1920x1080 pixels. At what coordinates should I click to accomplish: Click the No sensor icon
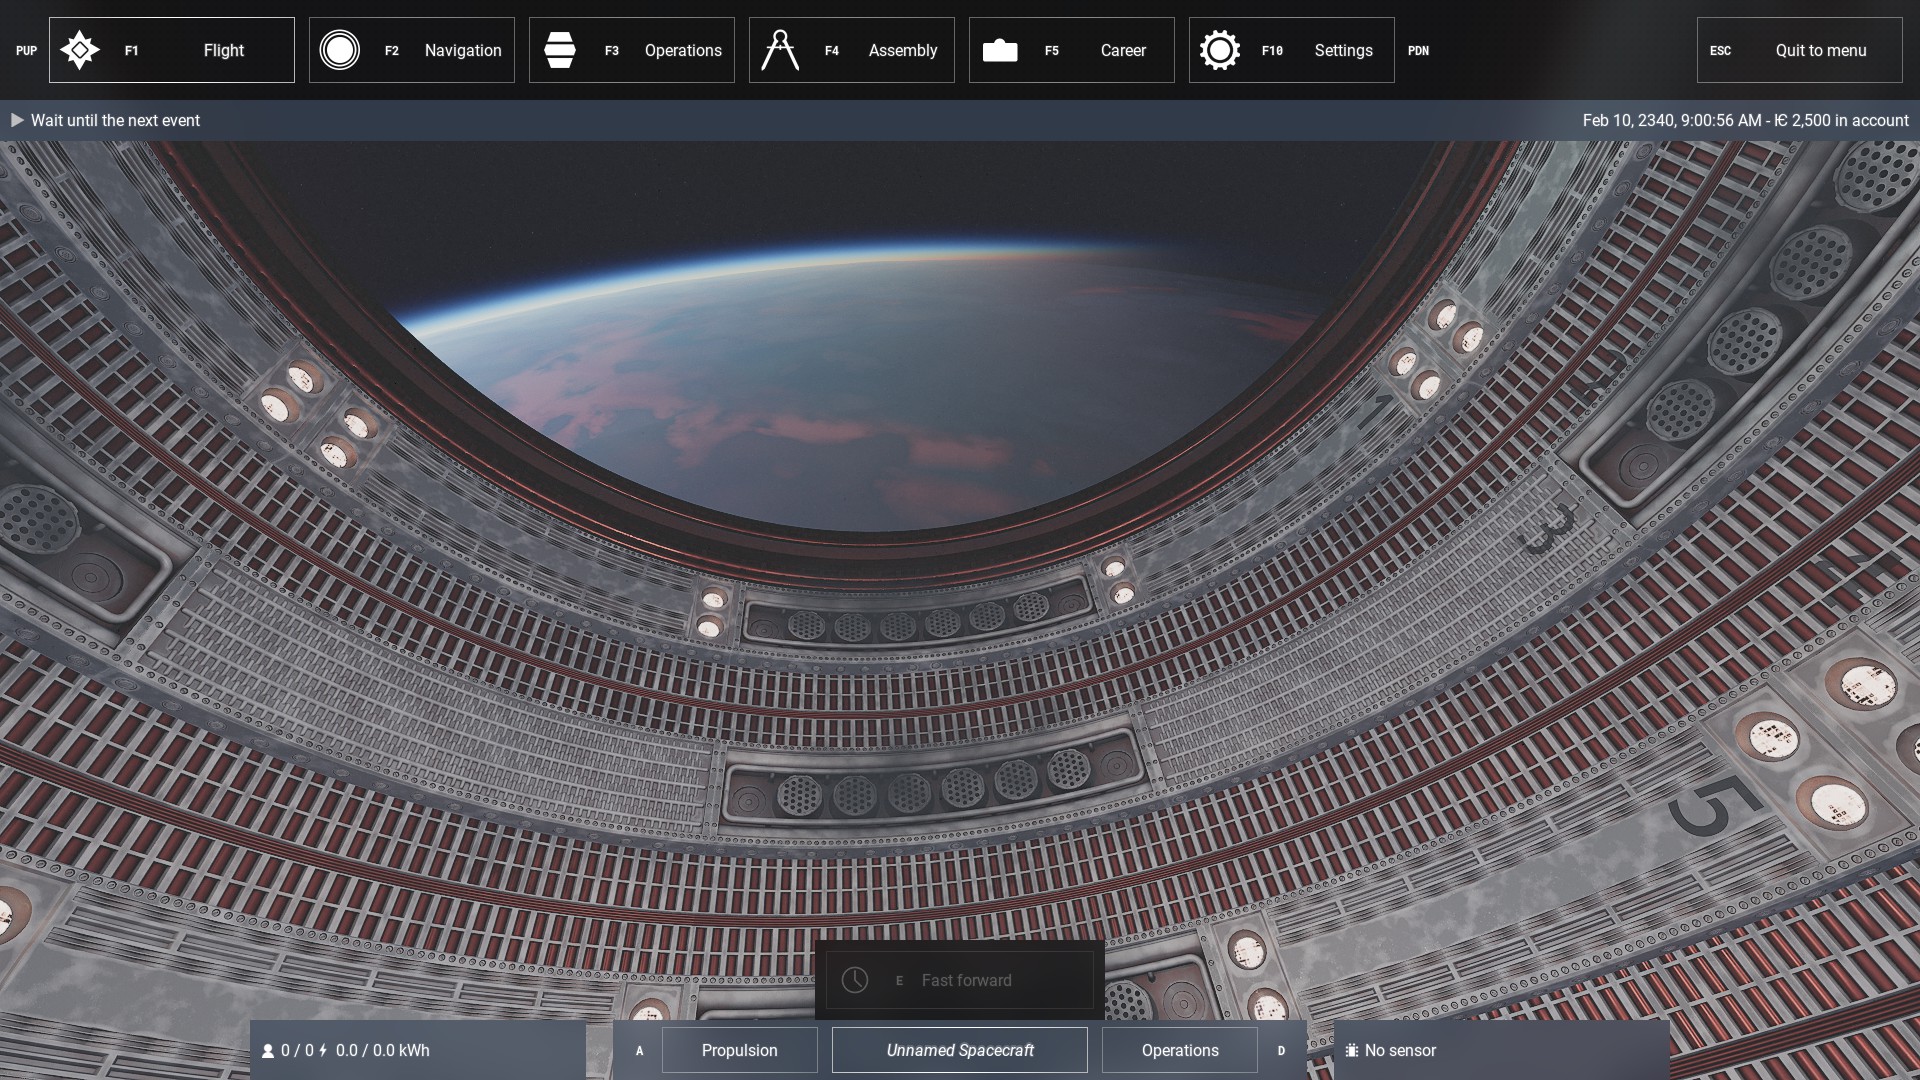[1351, 1051]
